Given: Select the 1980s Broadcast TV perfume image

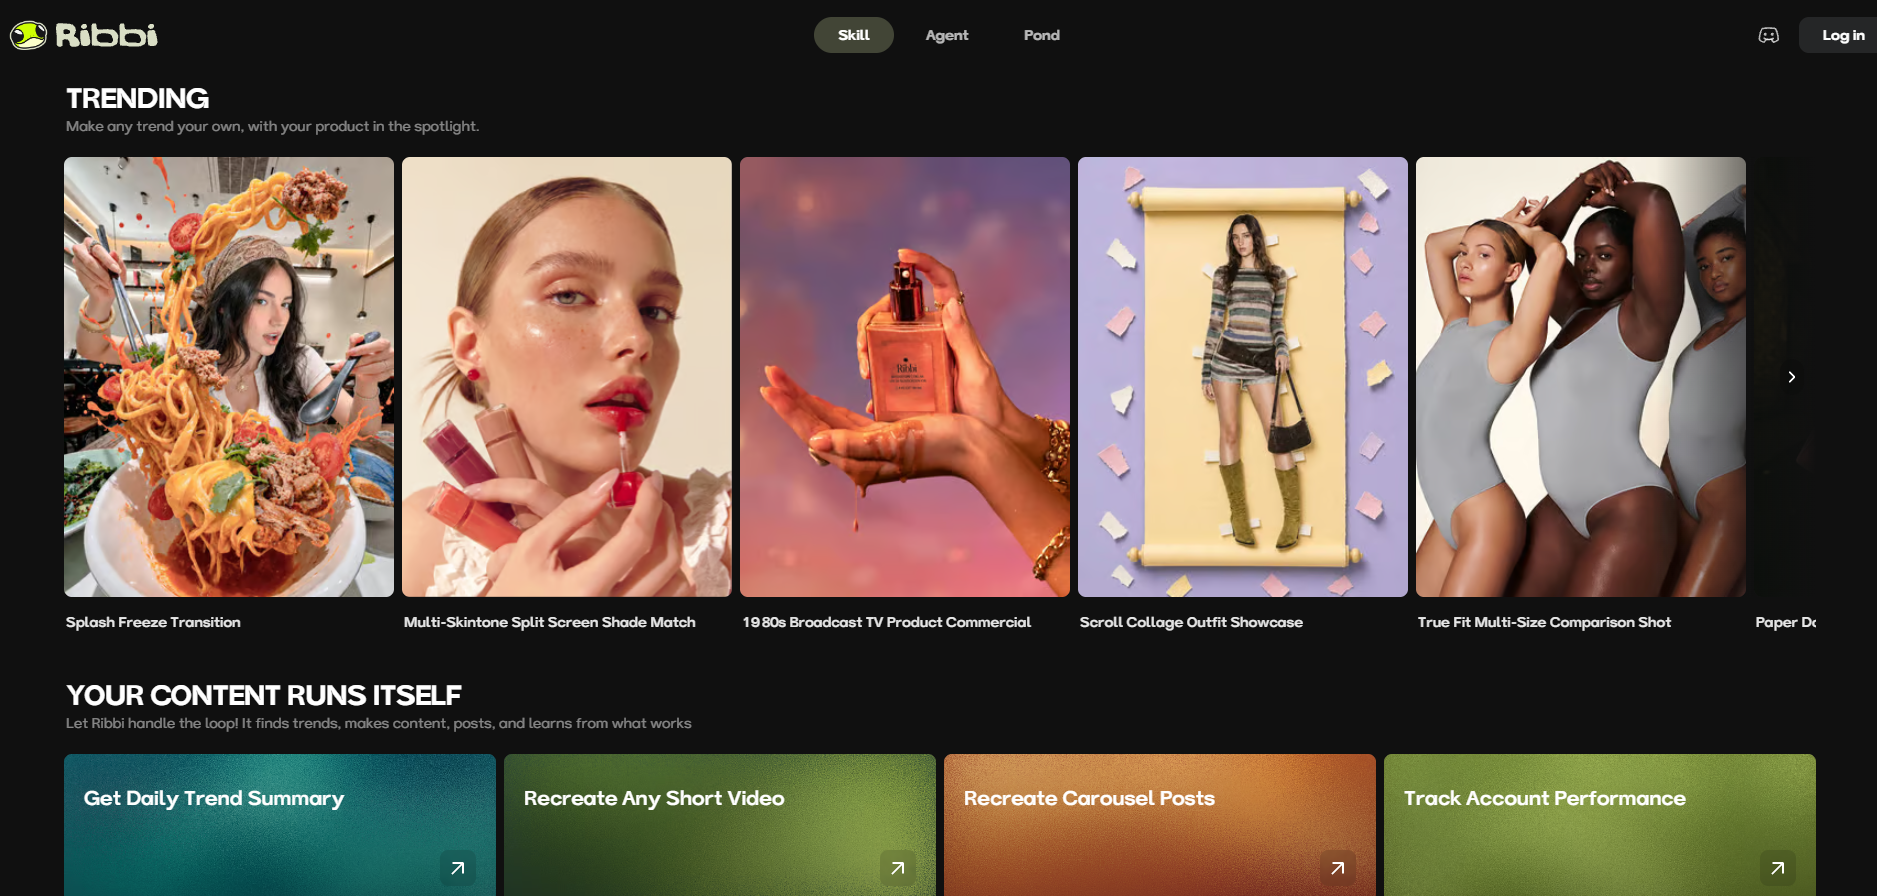Looking at the screenshot, I should point(905,377).
